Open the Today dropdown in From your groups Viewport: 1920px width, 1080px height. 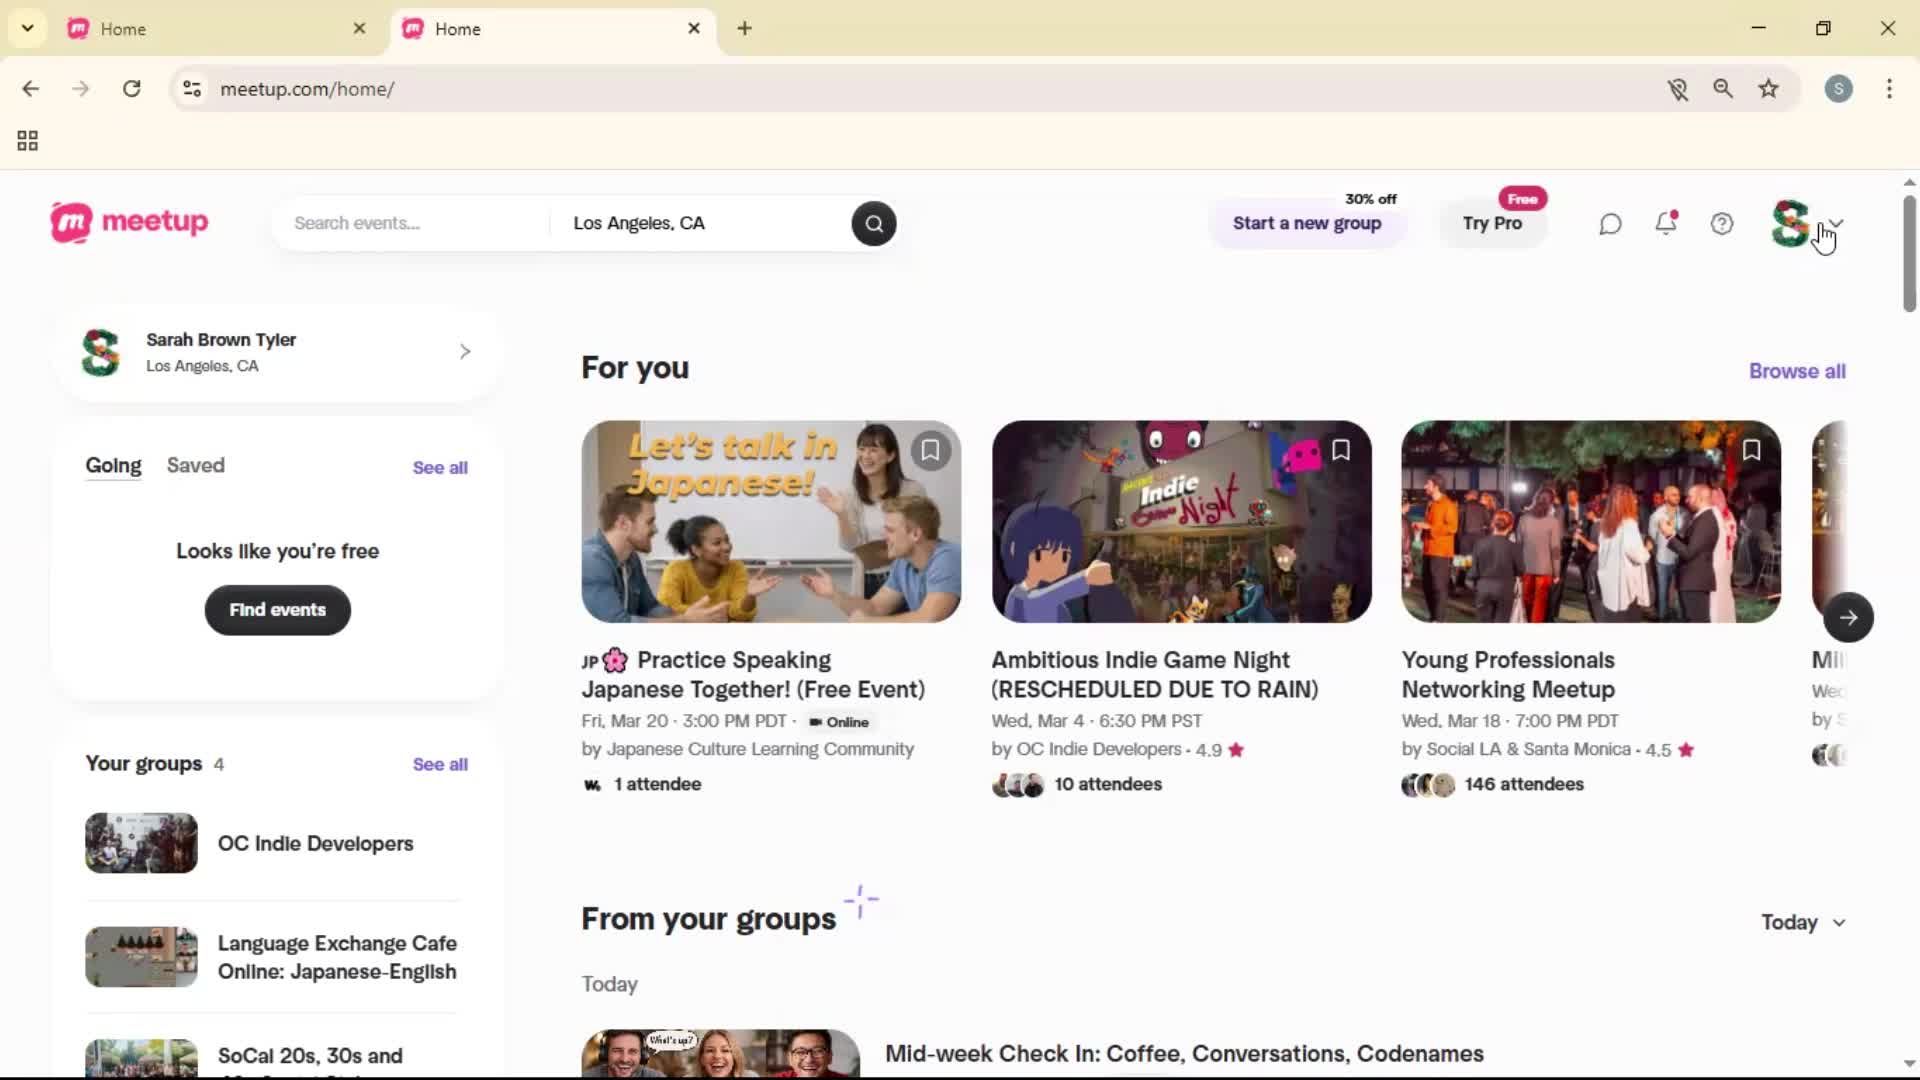1802,922
